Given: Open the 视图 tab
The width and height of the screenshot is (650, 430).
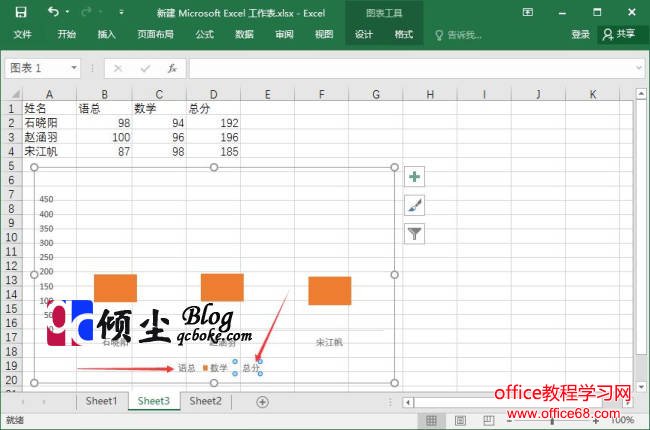Looking at the screenshot, I should pos(324,34).
